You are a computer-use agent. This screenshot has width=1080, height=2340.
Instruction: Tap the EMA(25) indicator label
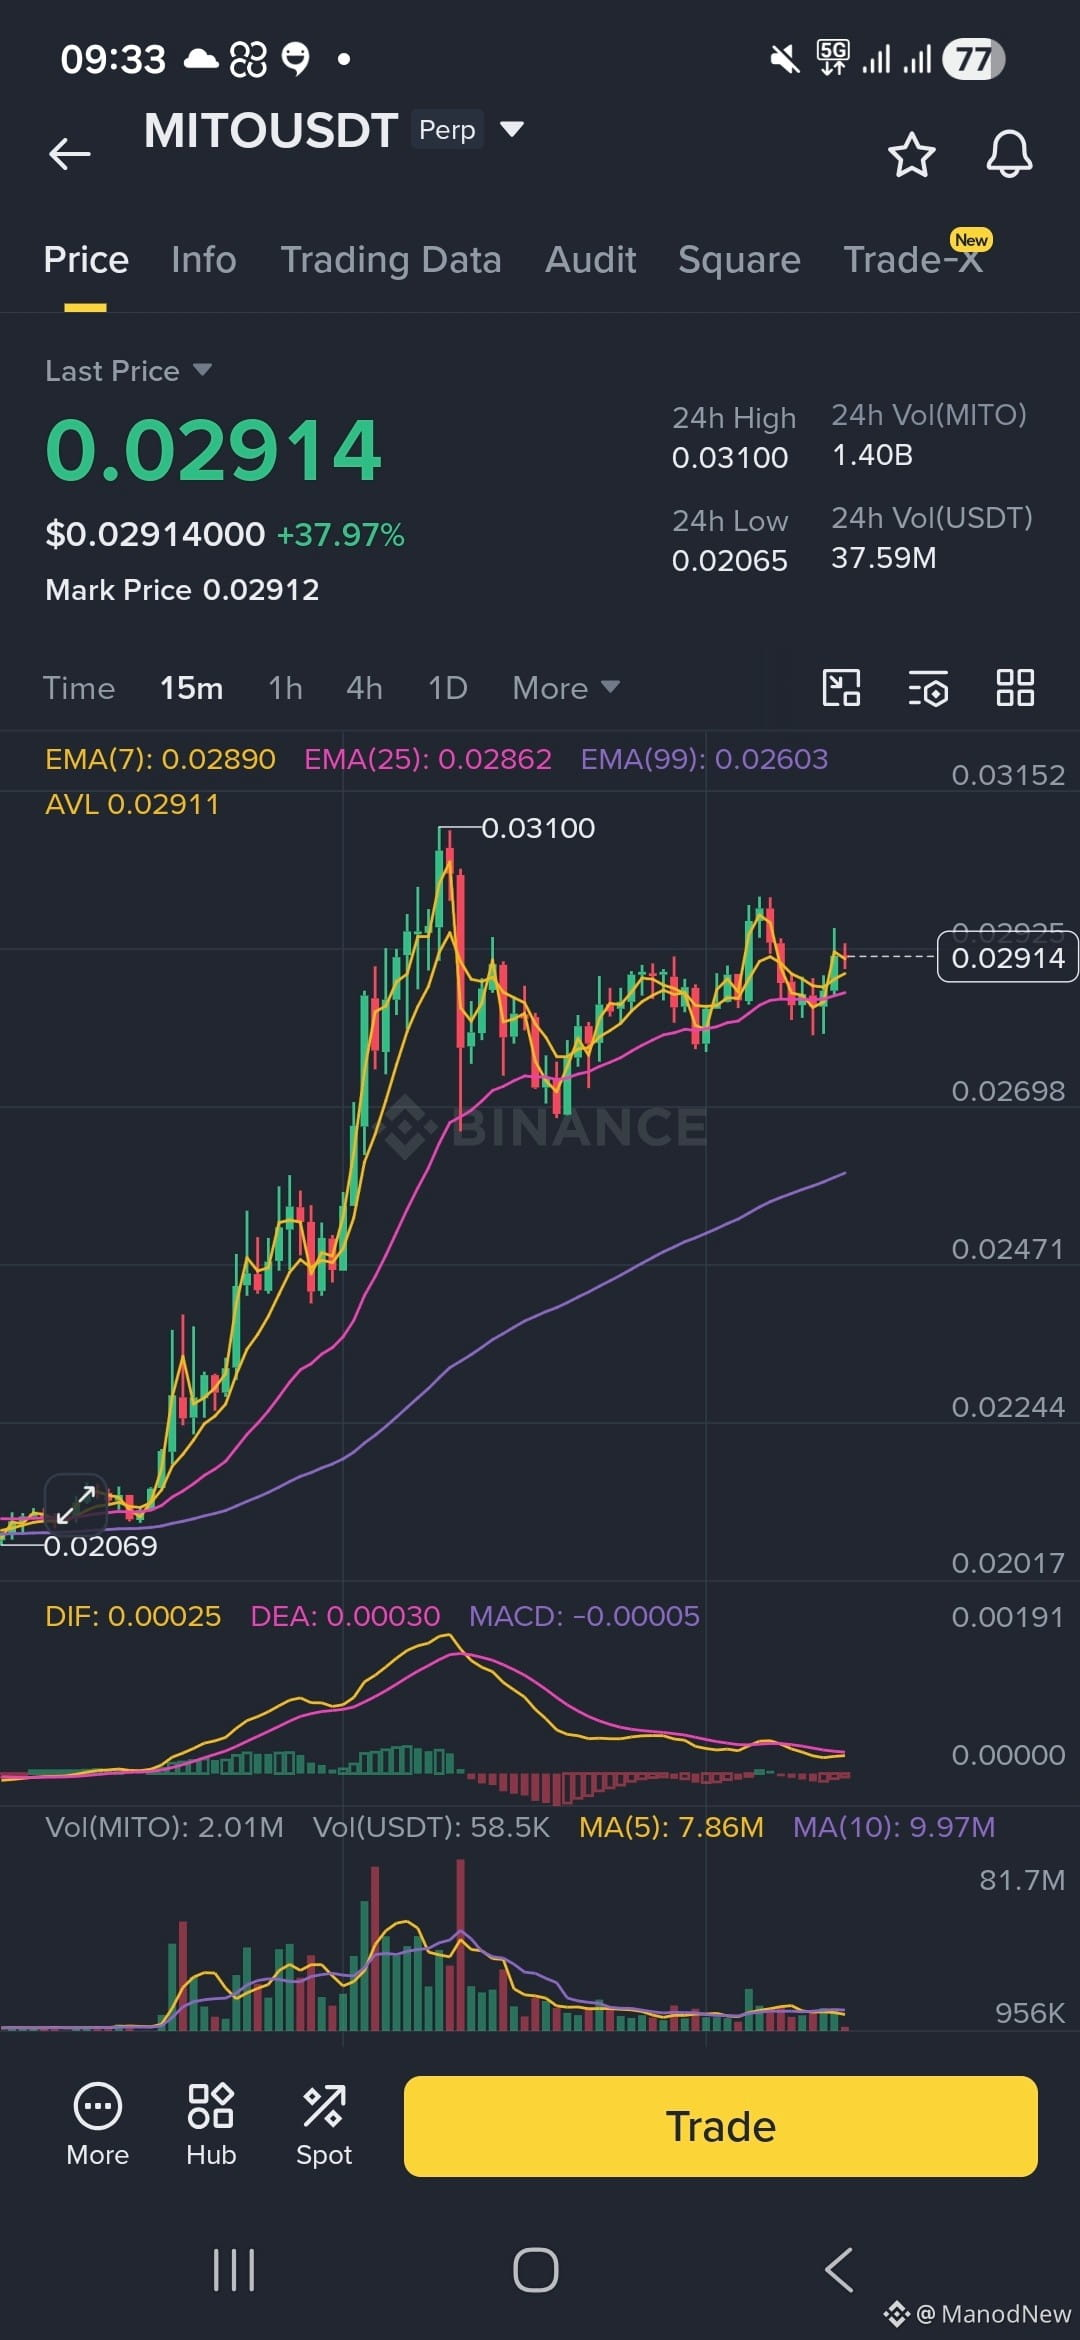click(x=428, y=759)
